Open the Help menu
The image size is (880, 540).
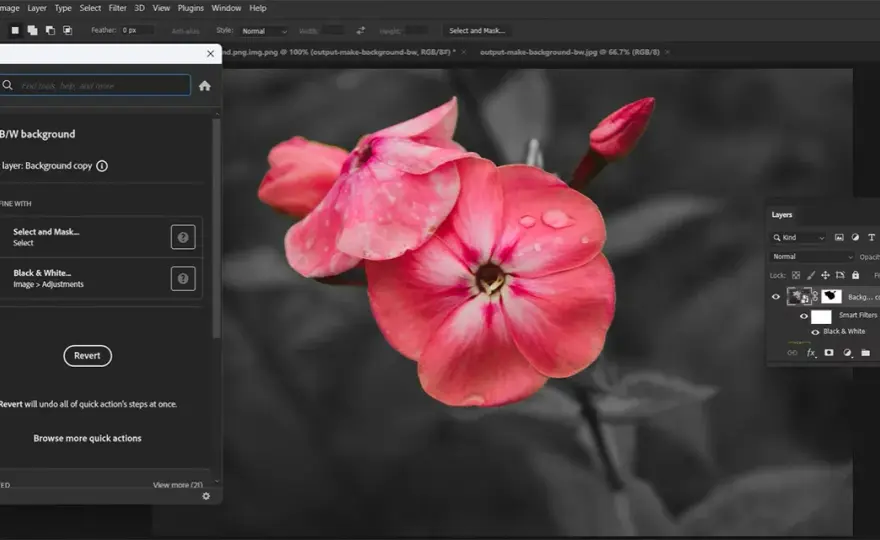tap(258, 8)
